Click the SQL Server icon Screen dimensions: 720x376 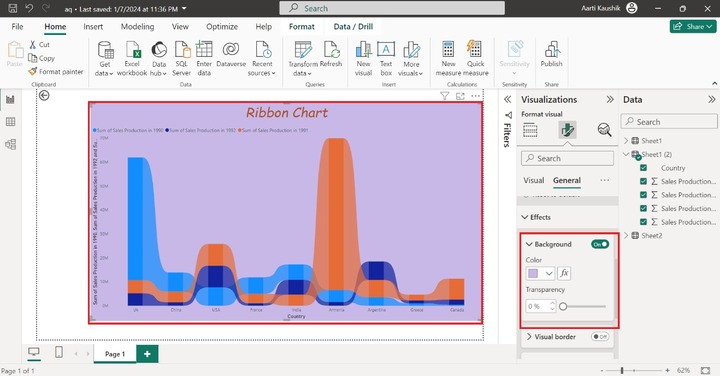[x=182, y=50]
